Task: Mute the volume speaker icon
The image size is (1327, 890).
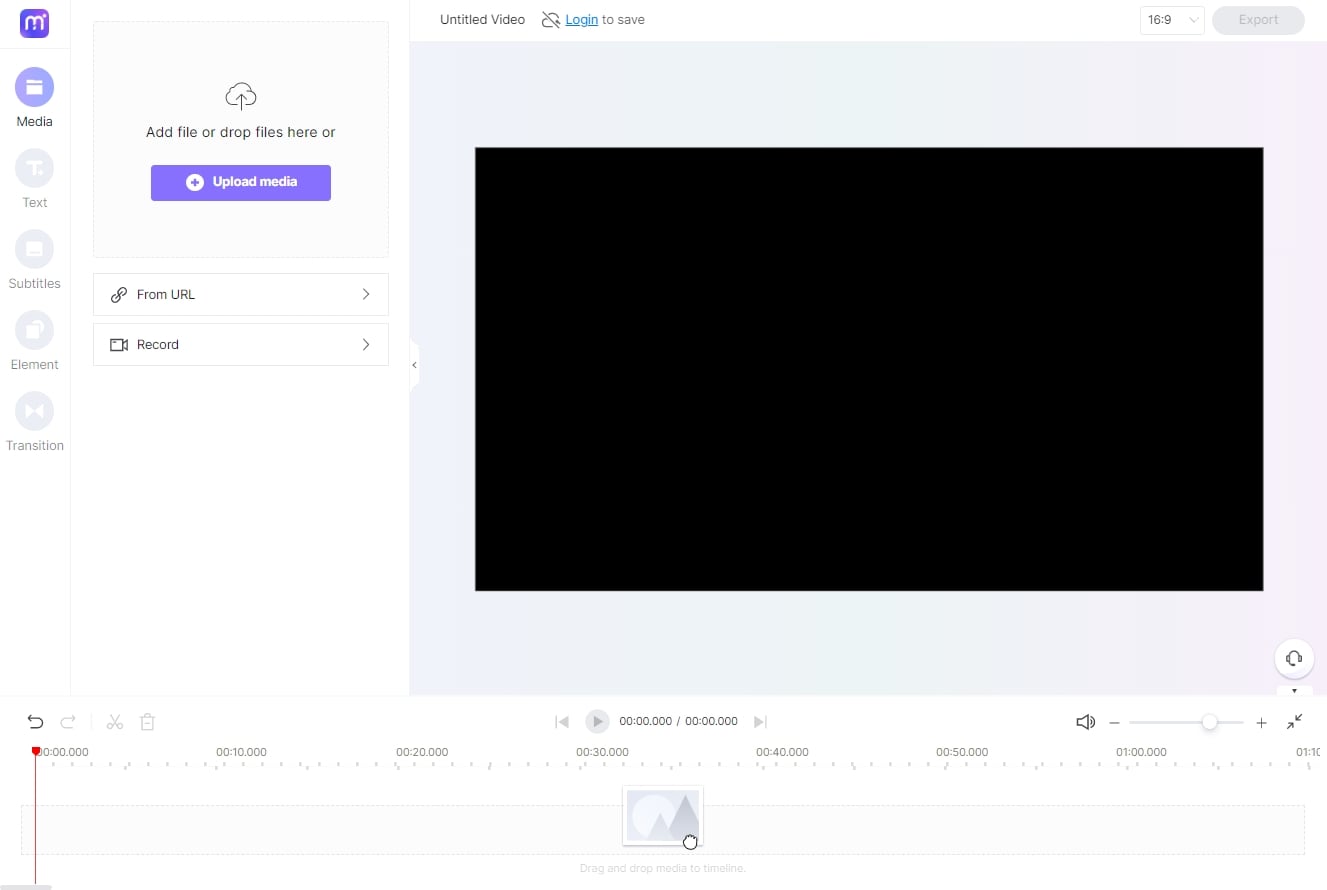Action: (1085, 721)
